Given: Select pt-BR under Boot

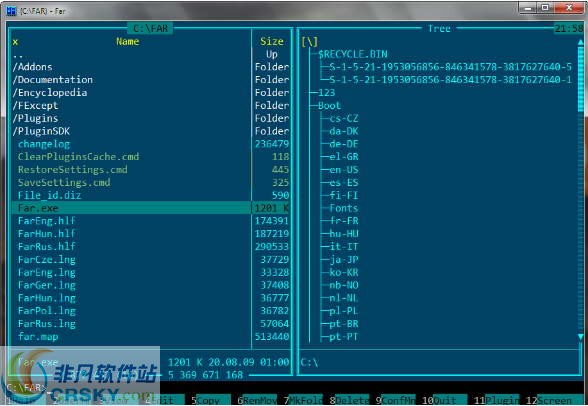Looking at the screenshot, I should [344, 323].
